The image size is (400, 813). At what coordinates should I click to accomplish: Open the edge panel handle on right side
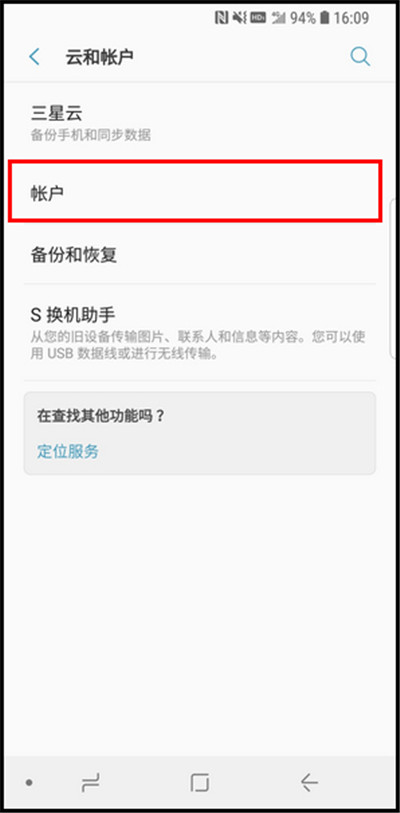pyautogui.click(x=394, y=280)
